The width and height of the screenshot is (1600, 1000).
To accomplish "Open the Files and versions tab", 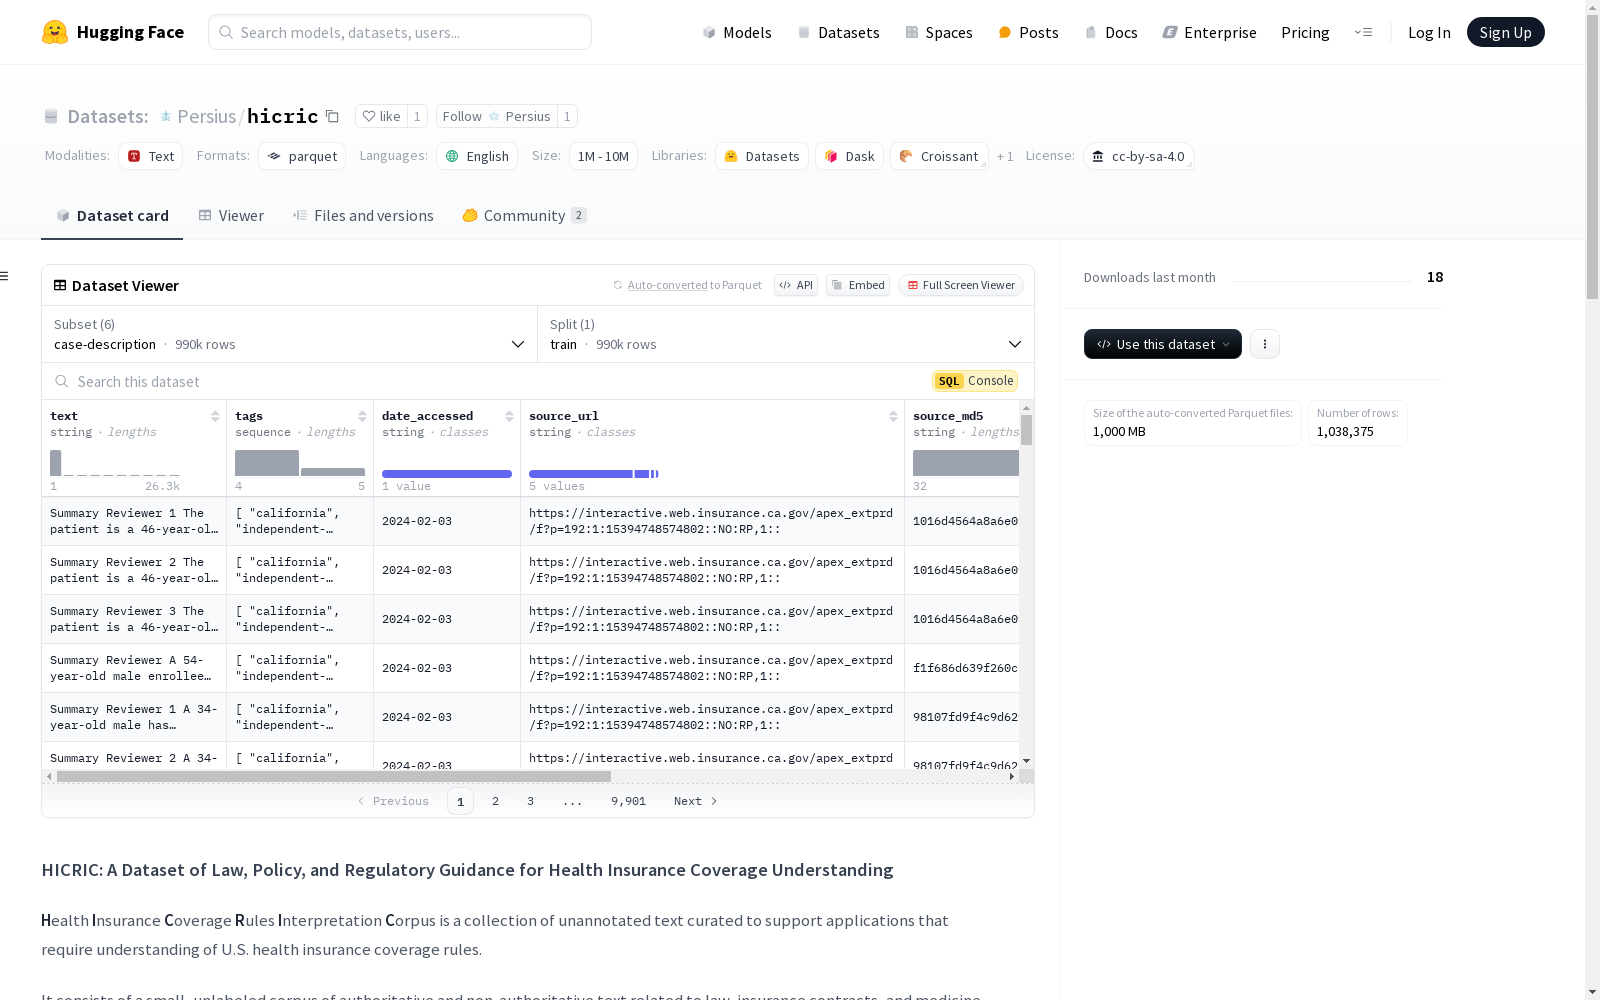I will click(x=363, y=215).
